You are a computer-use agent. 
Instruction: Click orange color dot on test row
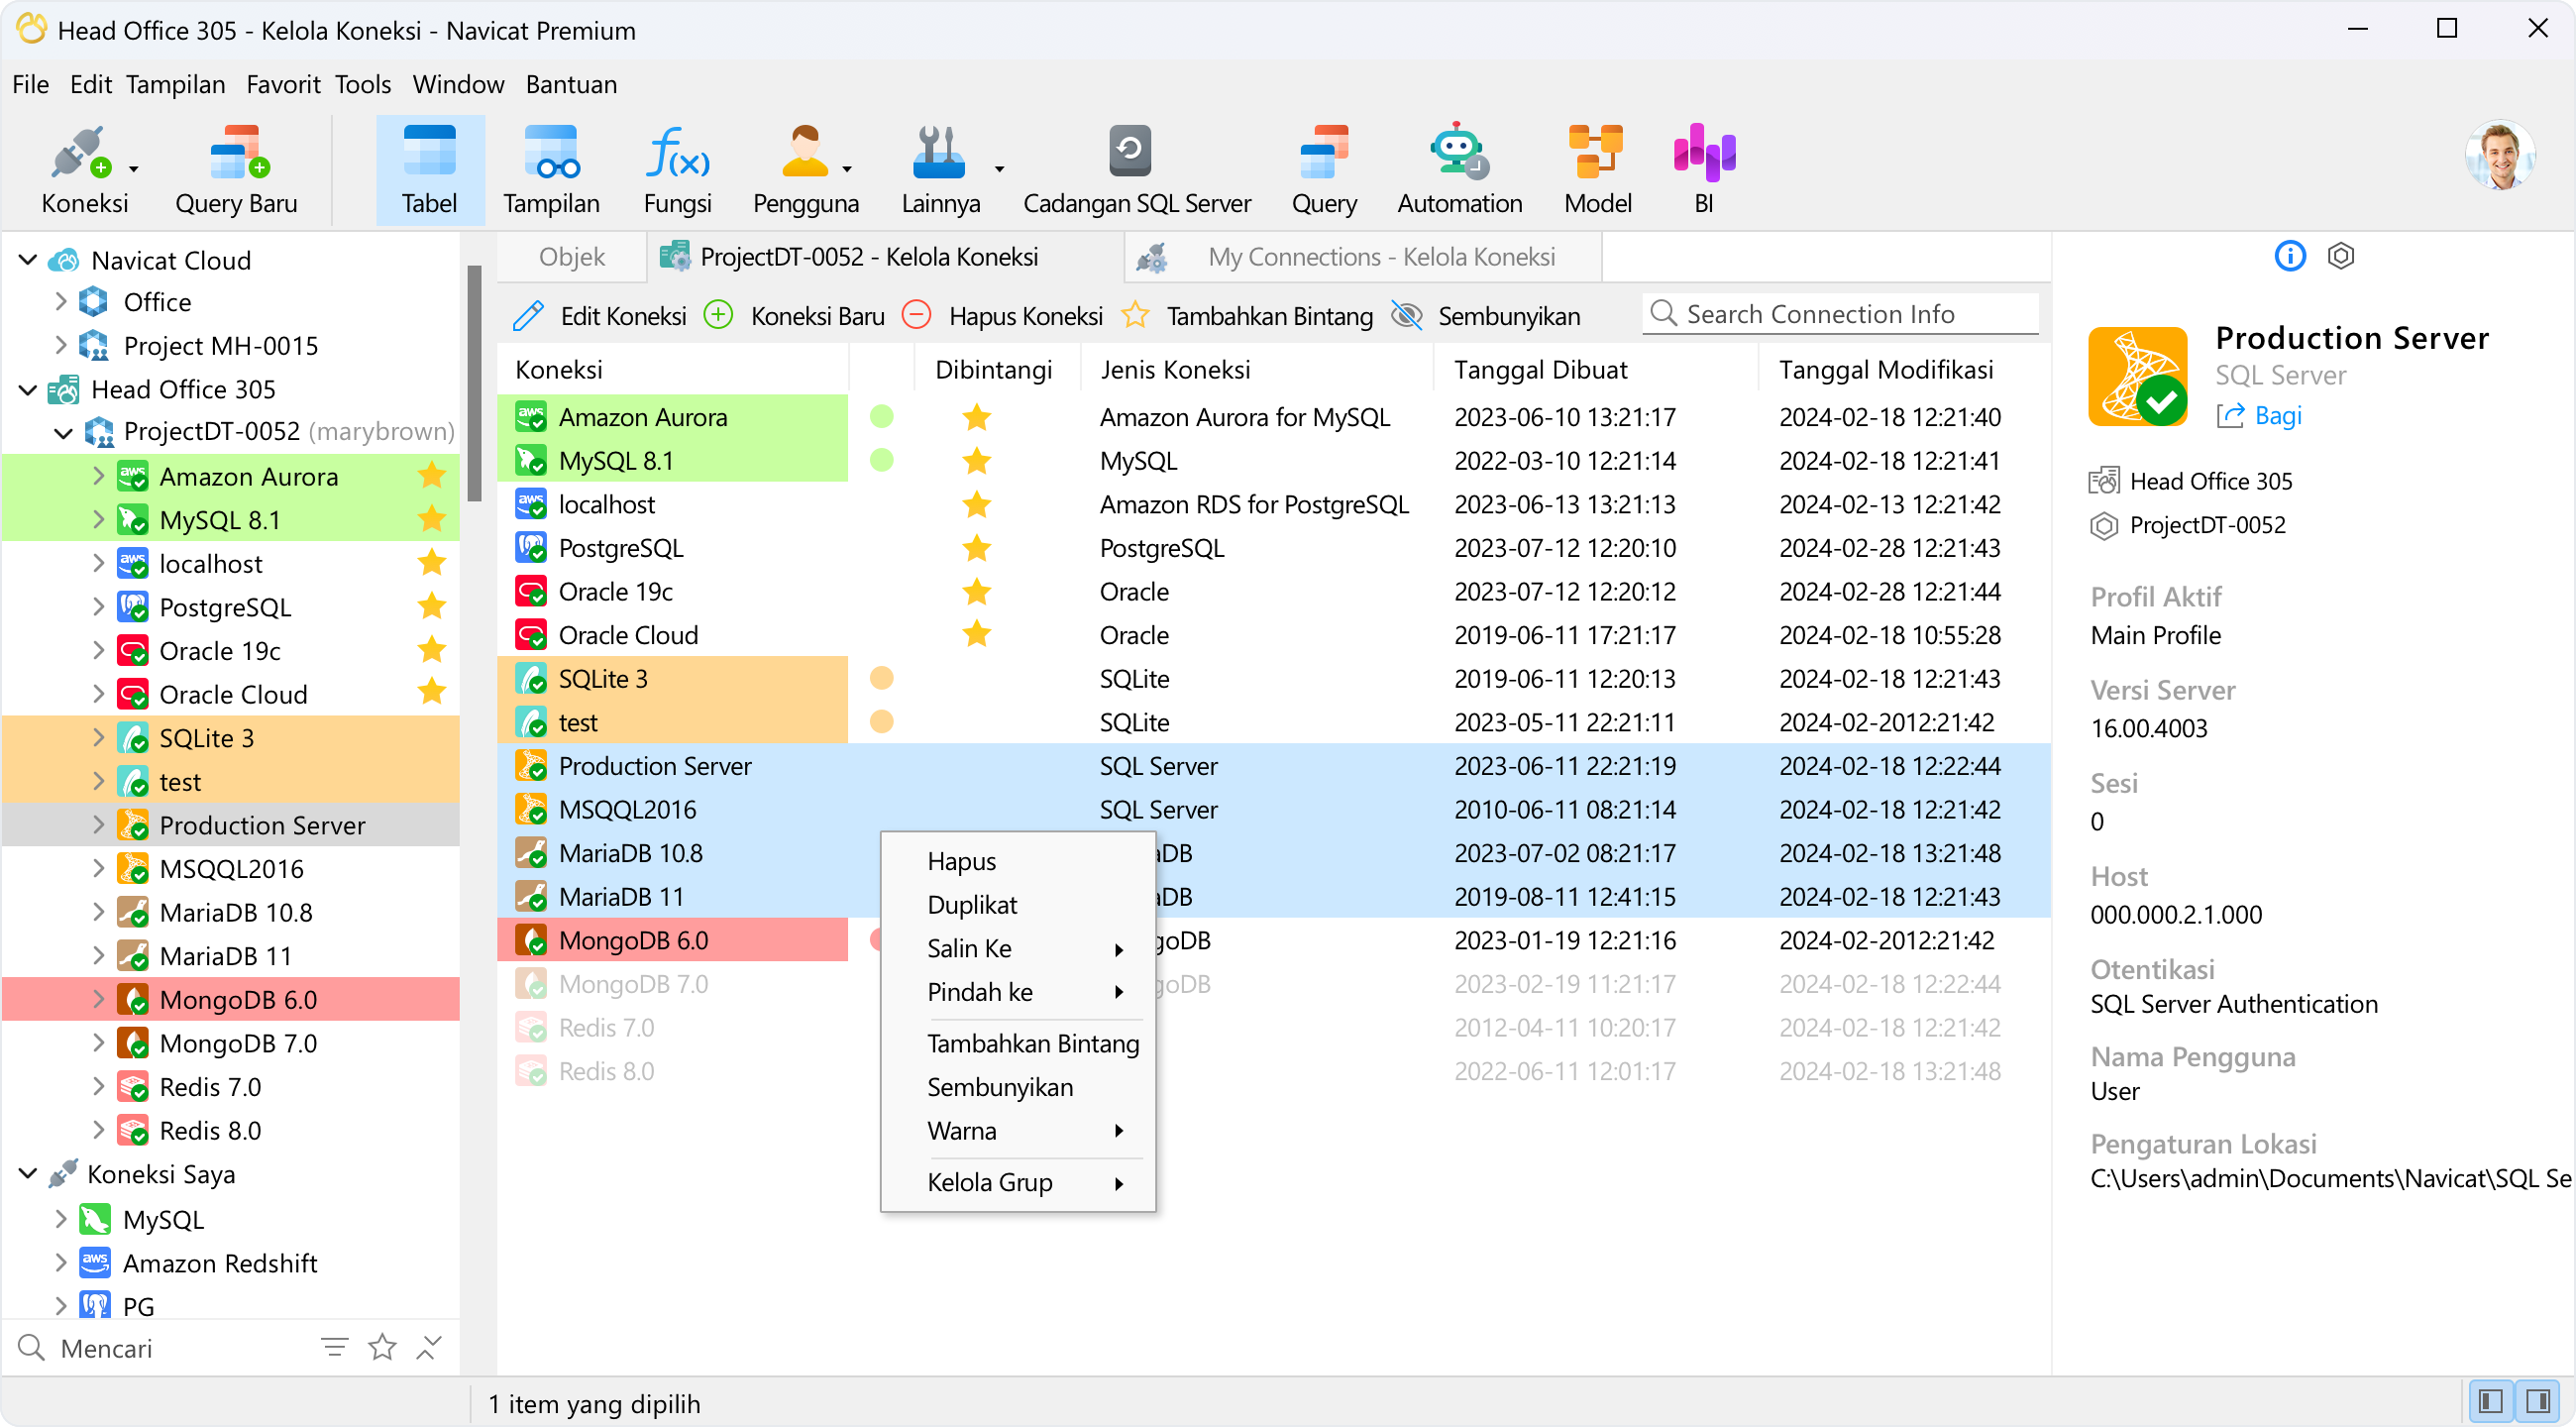pos(882,721)
